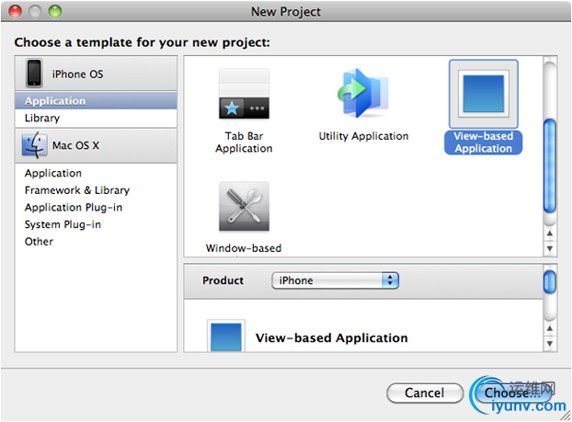The image size is (572, 422).
Task: Select Application under Mac OS X
Action: point(96,173)
